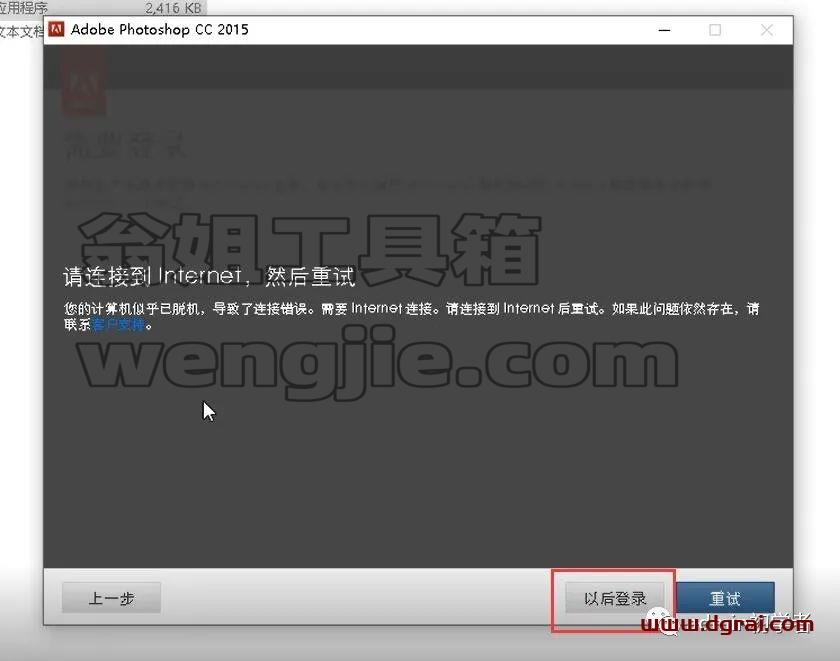Image resolution: width=840 pixels, height=661 pixels.
Task: Click the offline error description paragraph
Action: pos(411,316)
